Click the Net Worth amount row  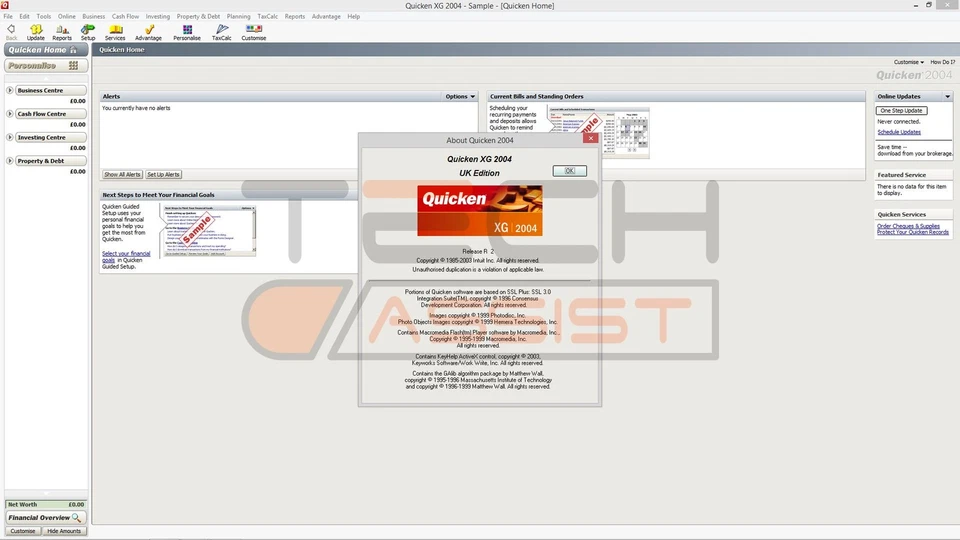click(46, 504)
